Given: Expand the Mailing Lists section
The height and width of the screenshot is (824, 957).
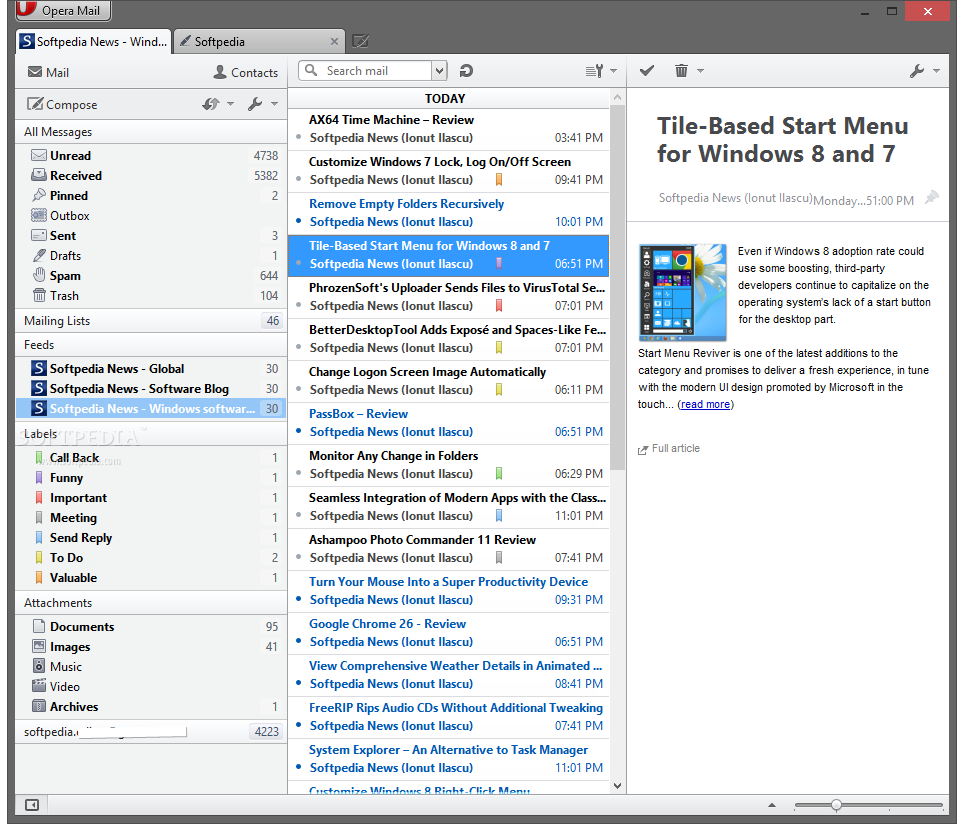Looking at the screenshot, I should point(151,320).
